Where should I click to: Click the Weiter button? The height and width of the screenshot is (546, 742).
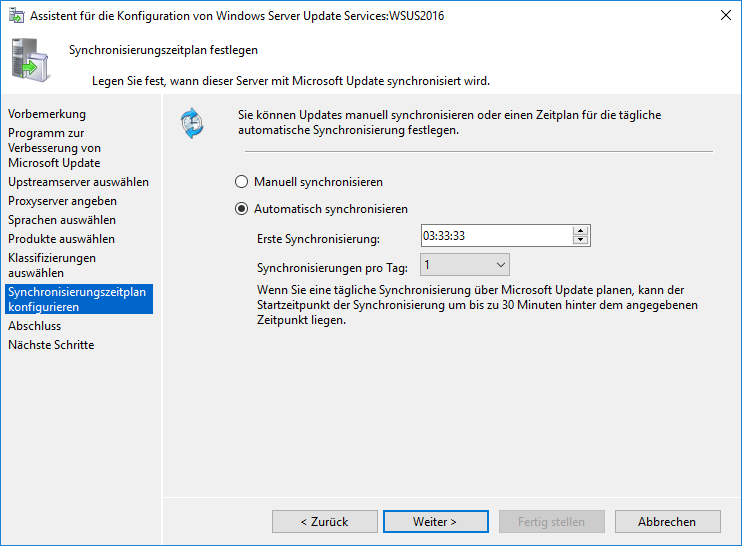(x=435, y=521)
